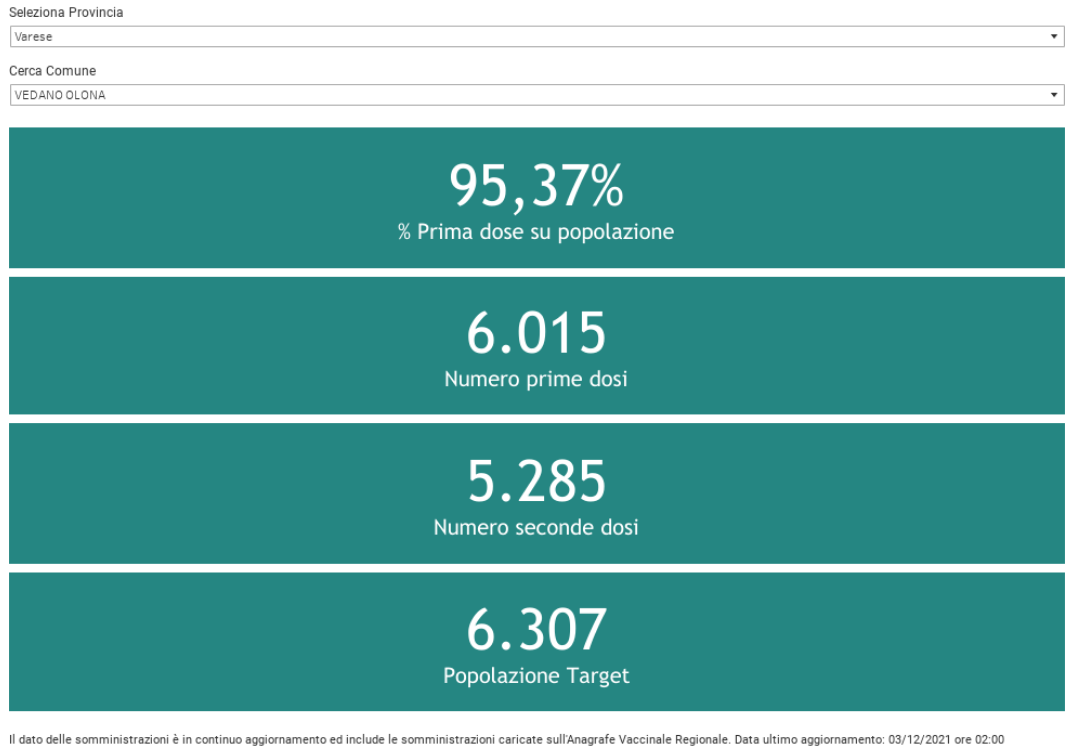Click the selected province value Varese
1083x754 pixels.
[x=34, y=37]
